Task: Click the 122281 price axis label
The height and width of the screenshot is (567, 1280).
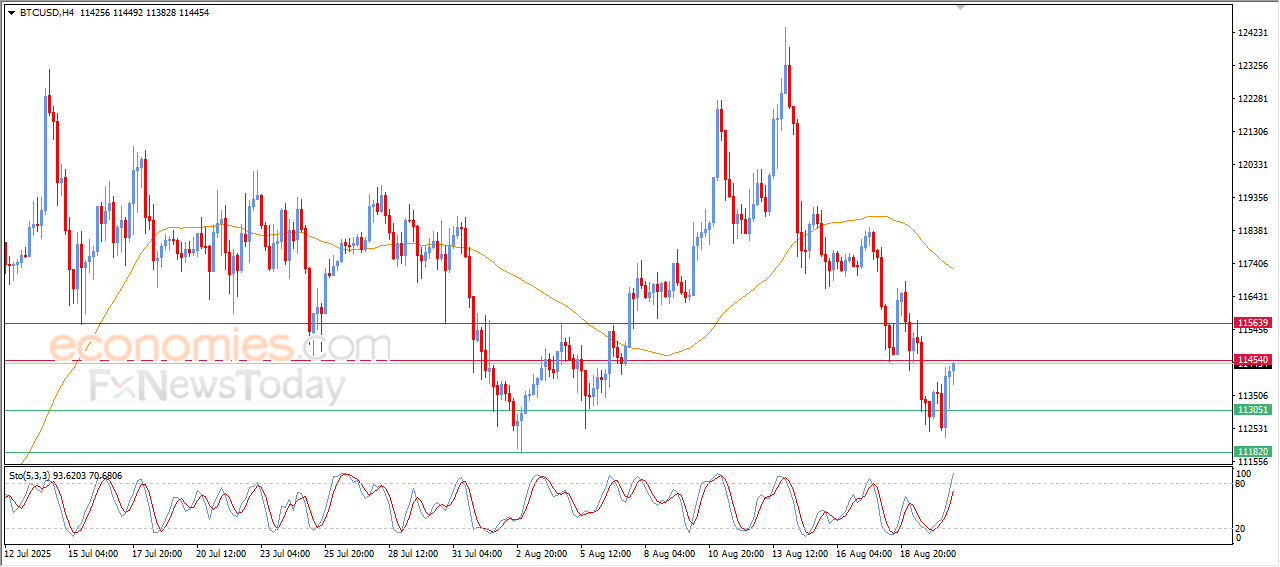Action: point(1254,99)
